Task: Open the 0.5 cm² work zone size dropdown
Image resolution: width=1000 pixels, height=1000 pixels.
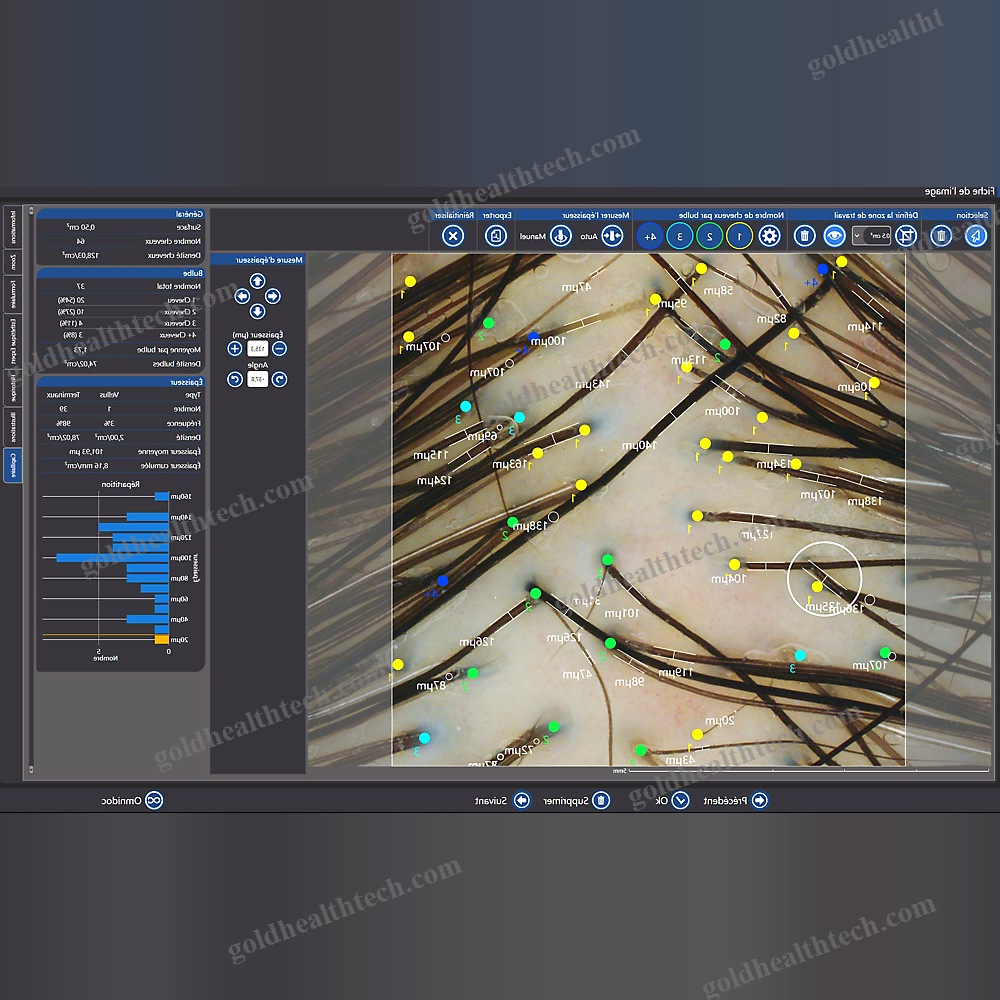Action: pos(871,236)
